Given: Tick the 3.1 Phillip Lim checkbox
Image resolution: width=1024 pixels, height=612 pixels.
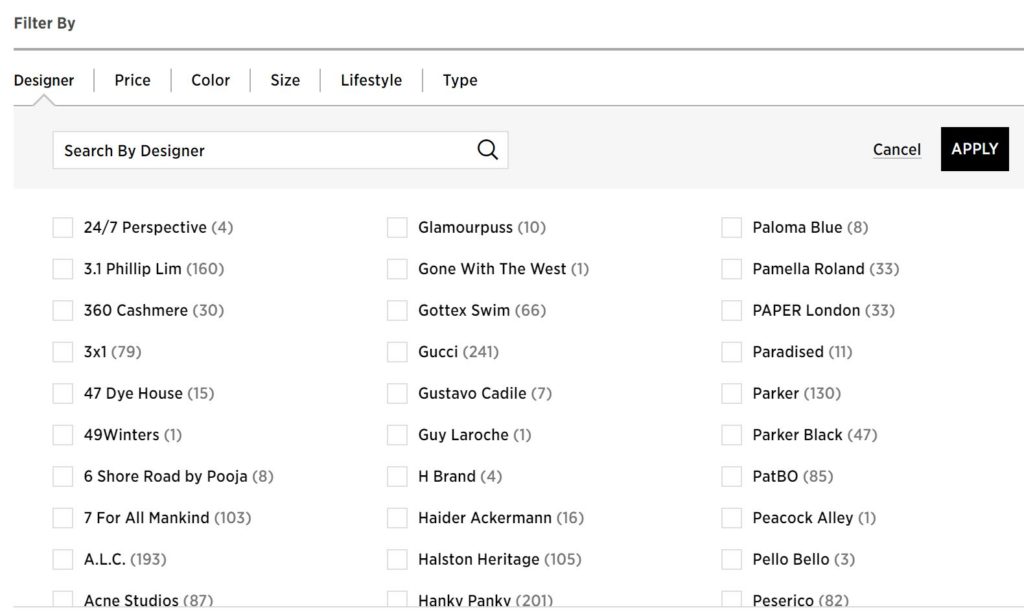Looking at the screenshot, I should (63, 269).
